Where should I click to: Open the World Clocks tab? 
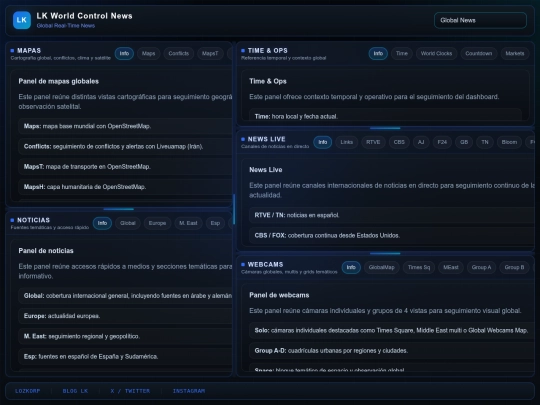[x=436, y=53]
